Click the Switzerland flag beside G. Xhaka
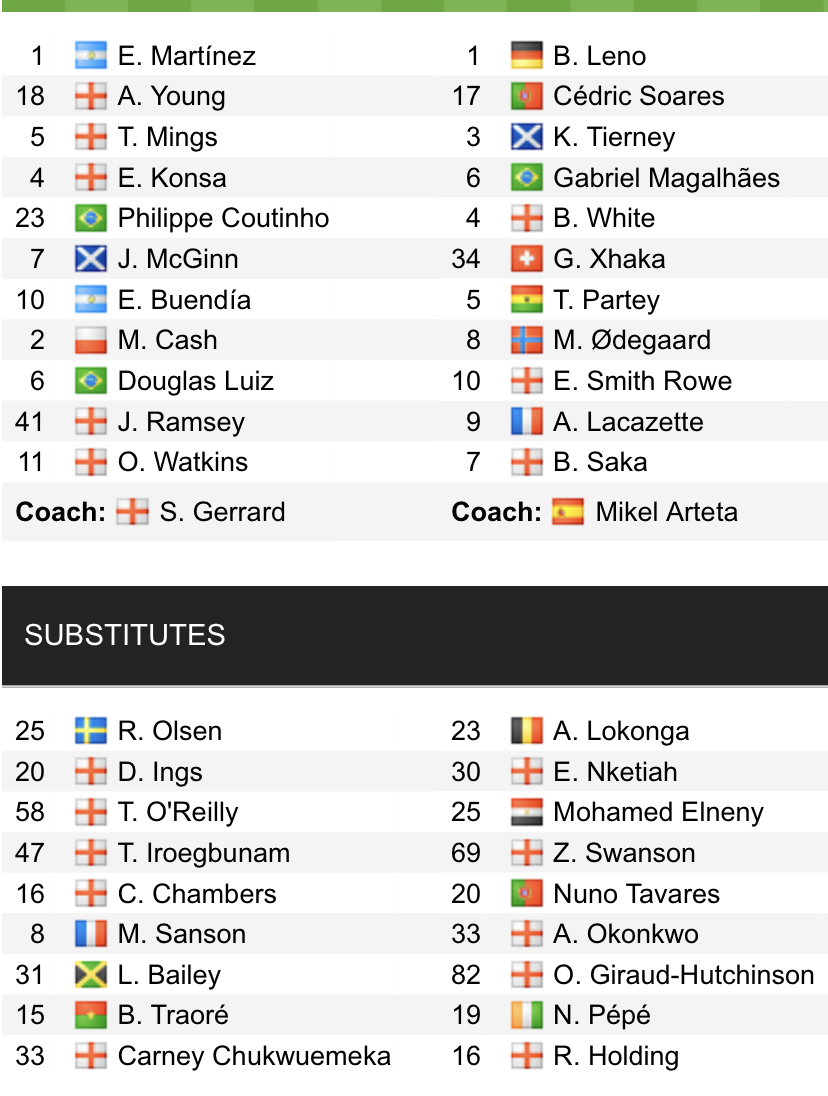 pyautogui.click(x=526, y=259)
